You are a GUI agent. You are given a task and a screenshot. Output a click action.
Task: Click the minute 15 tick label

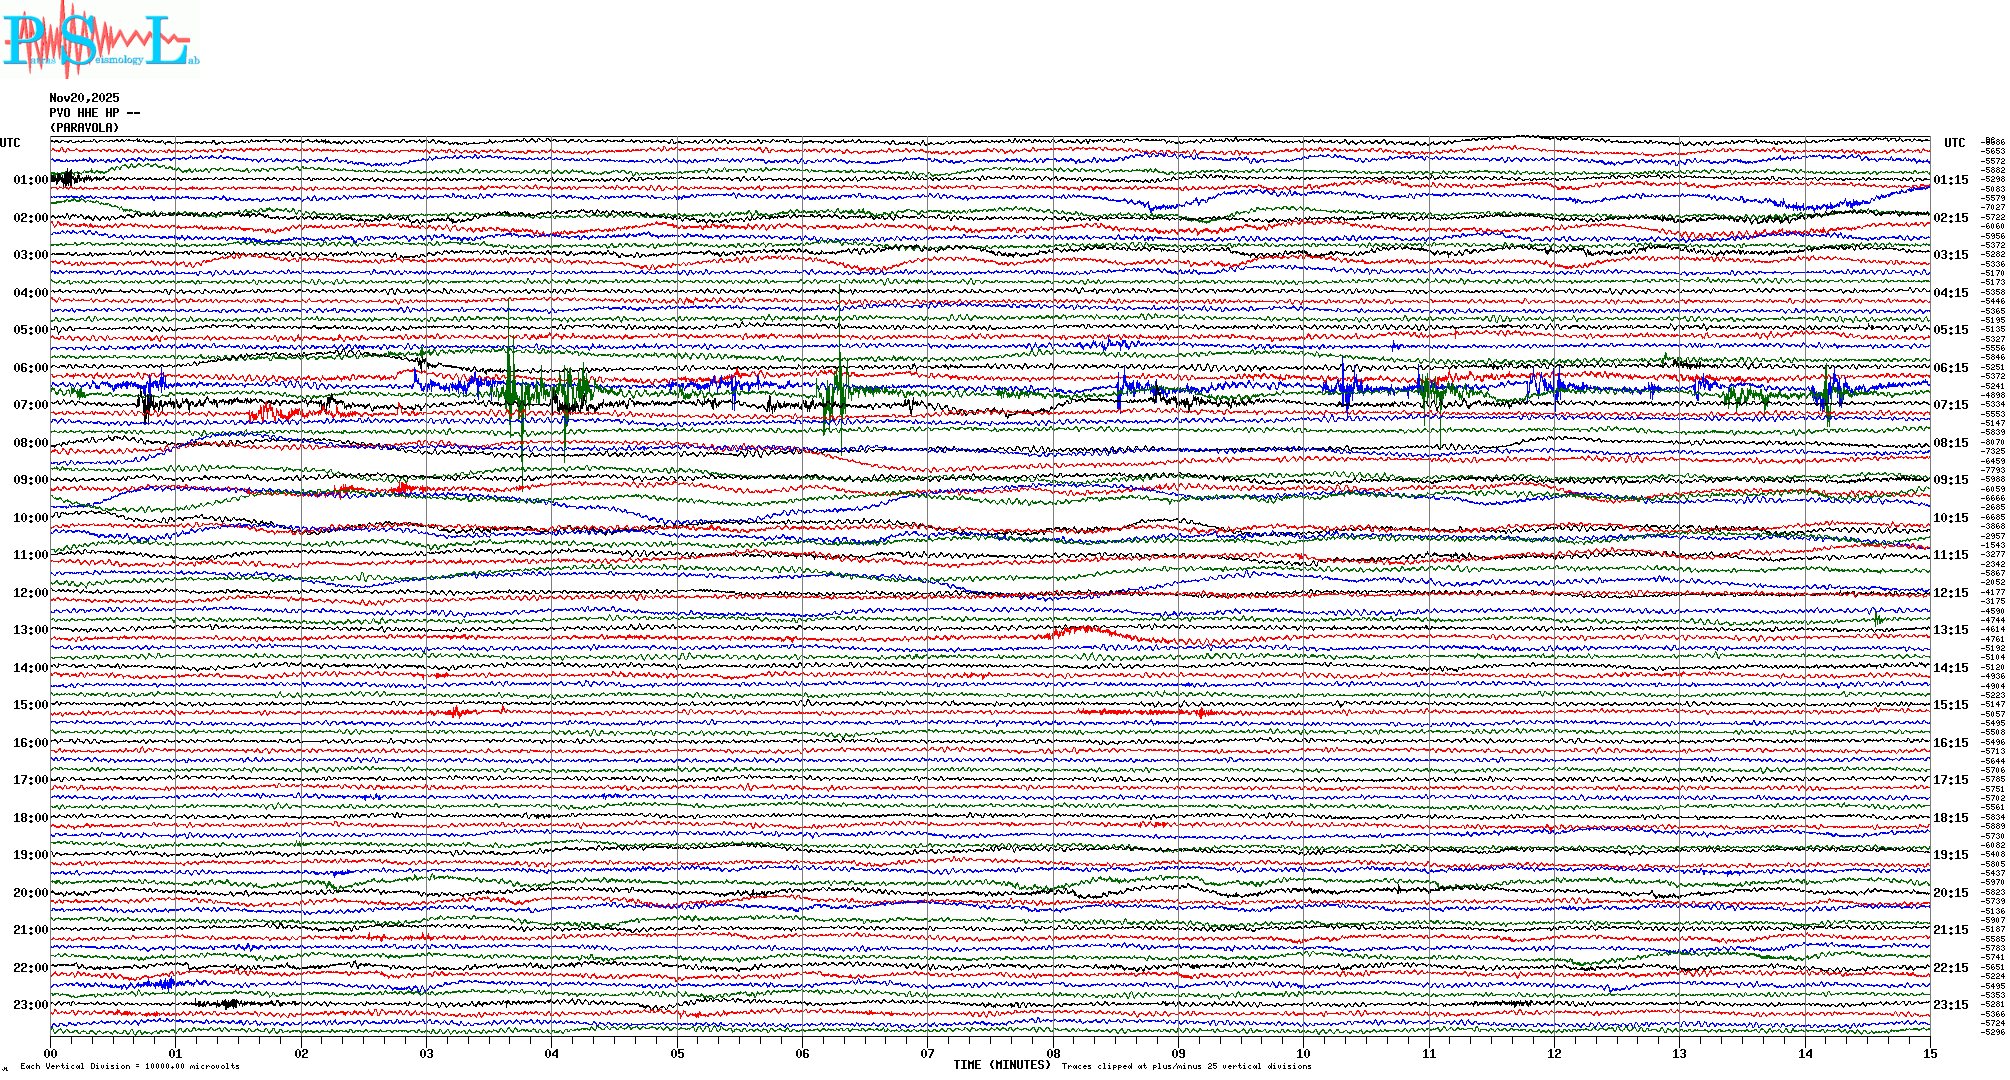1929,1054
